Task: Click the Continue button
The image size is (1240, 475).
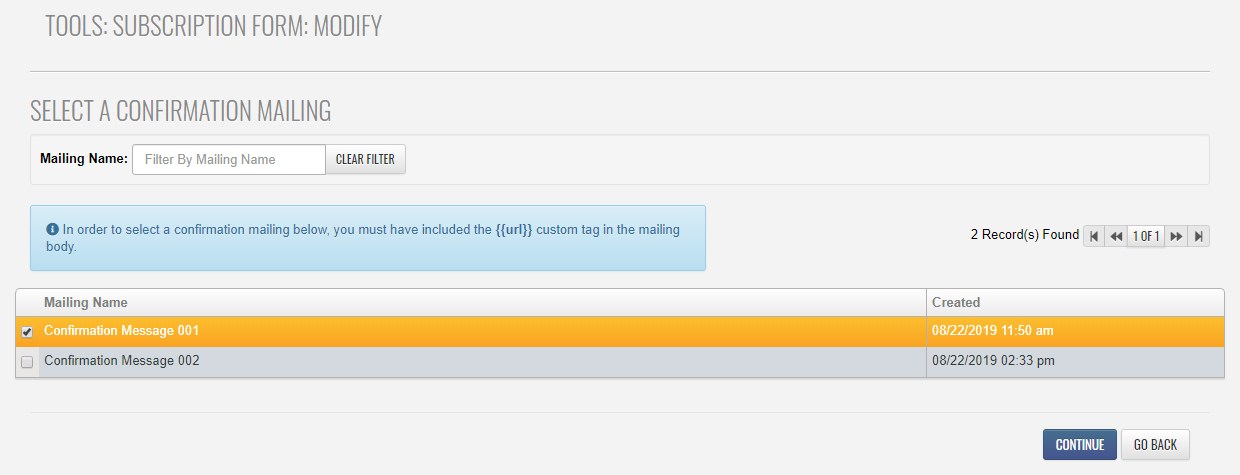Action: [x=1080, y=445]
